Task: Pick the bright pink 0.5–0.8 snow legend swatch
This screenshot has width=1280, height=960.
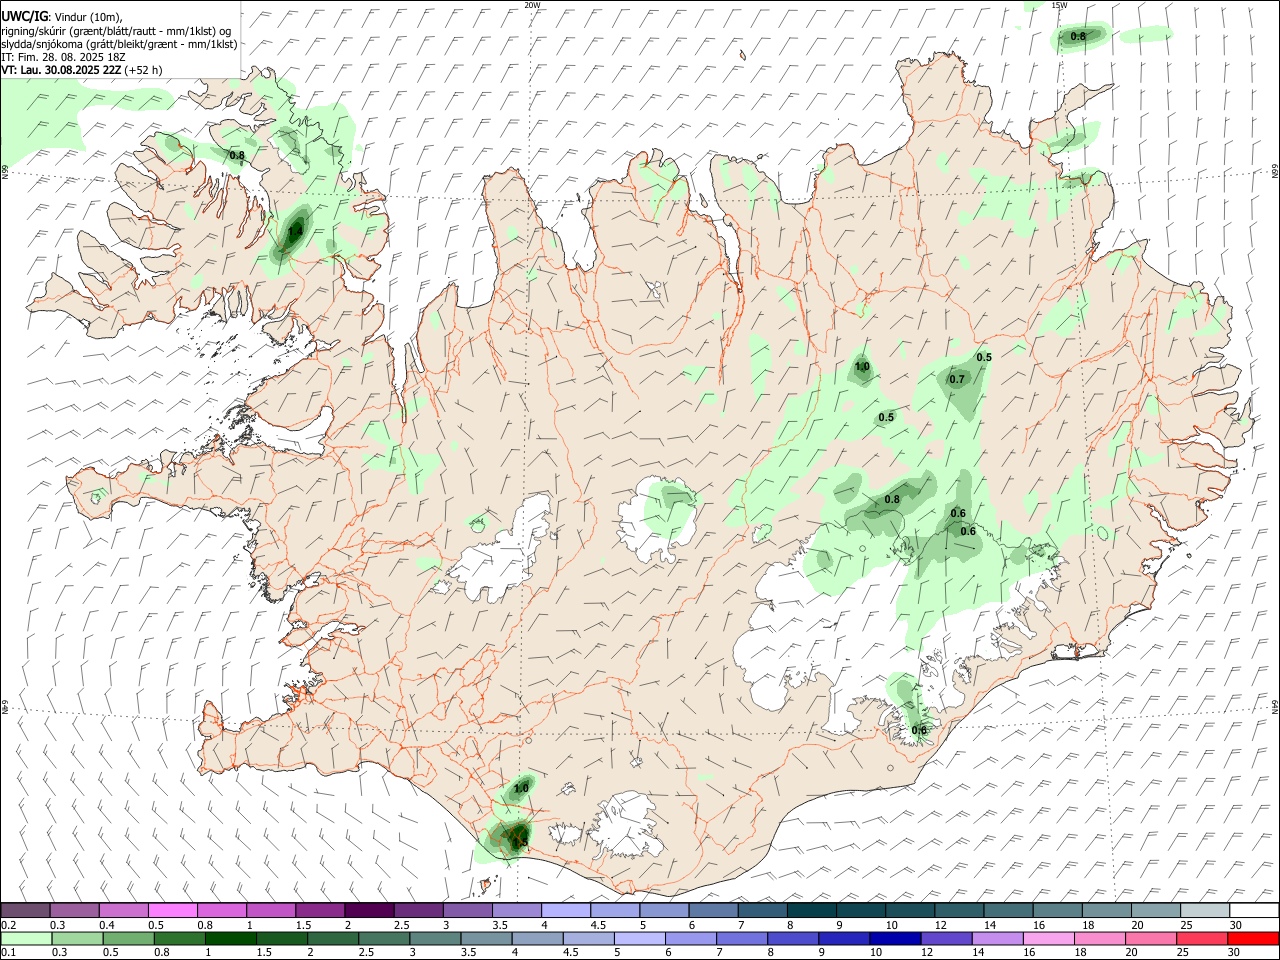Action: tap(172, 910)
